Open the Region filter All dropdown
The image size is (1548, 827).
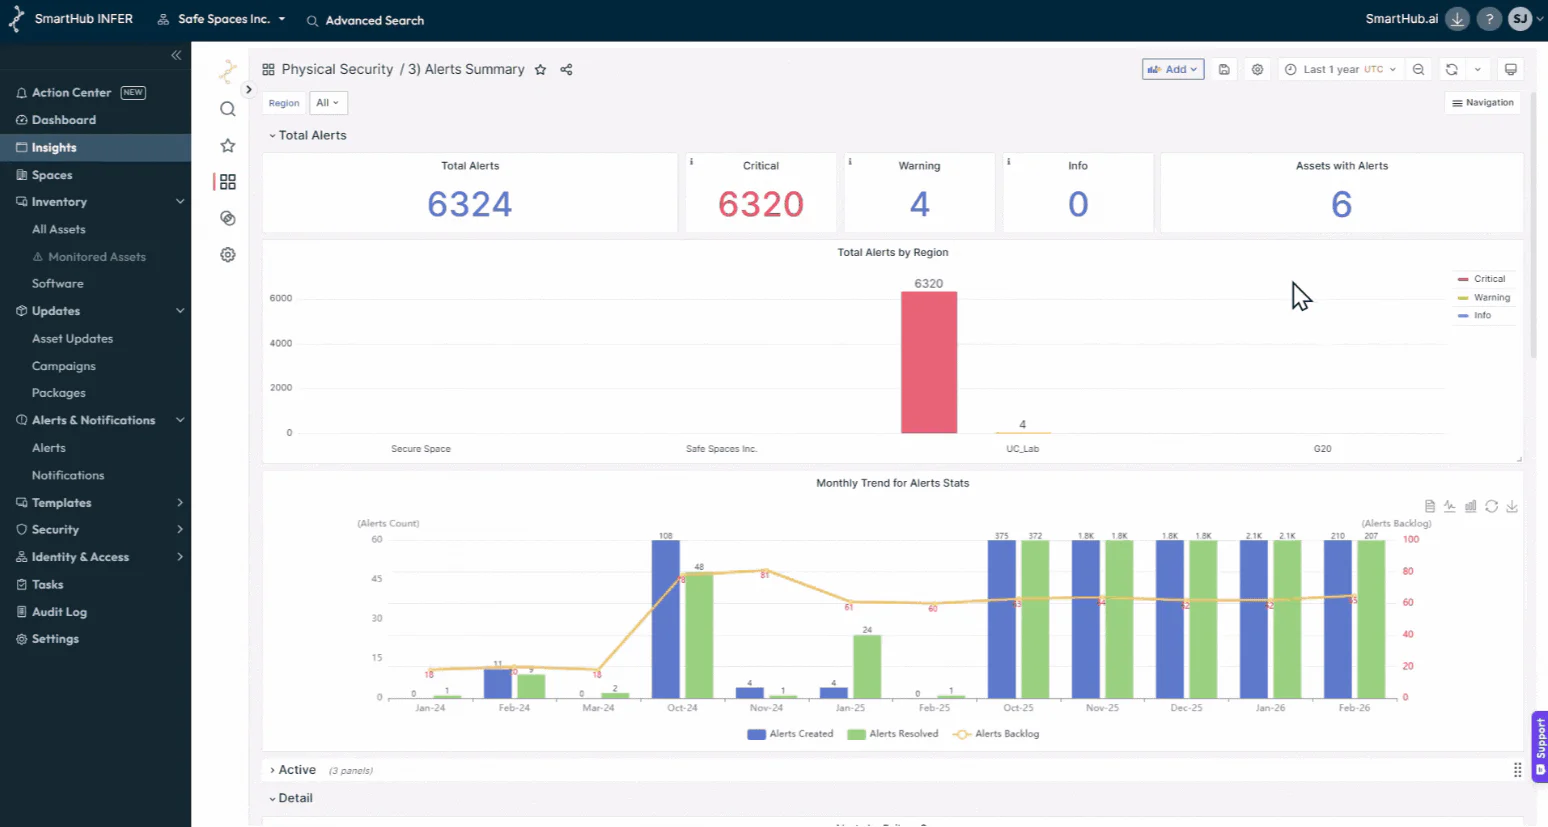328,103
